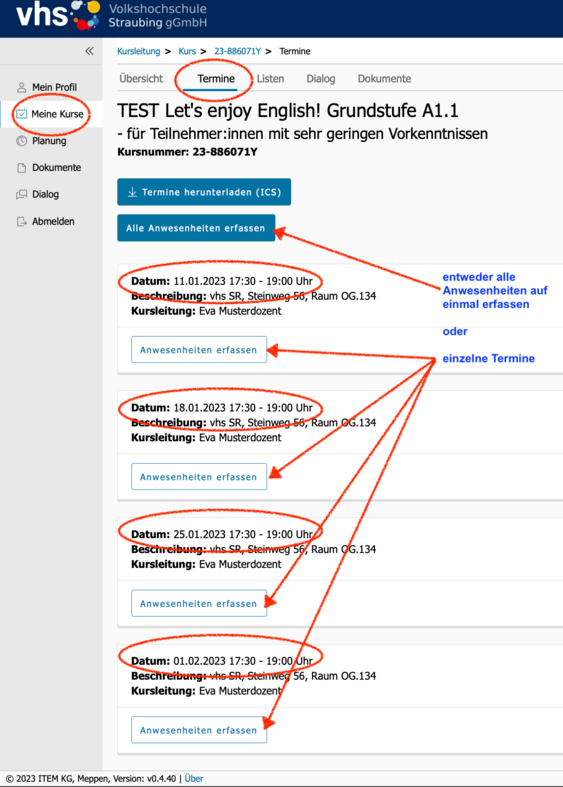Click Alle Anwesenheiten erfassen button
Image resolution: width=563 pixels, height=787 pixels.
(196, 228)
